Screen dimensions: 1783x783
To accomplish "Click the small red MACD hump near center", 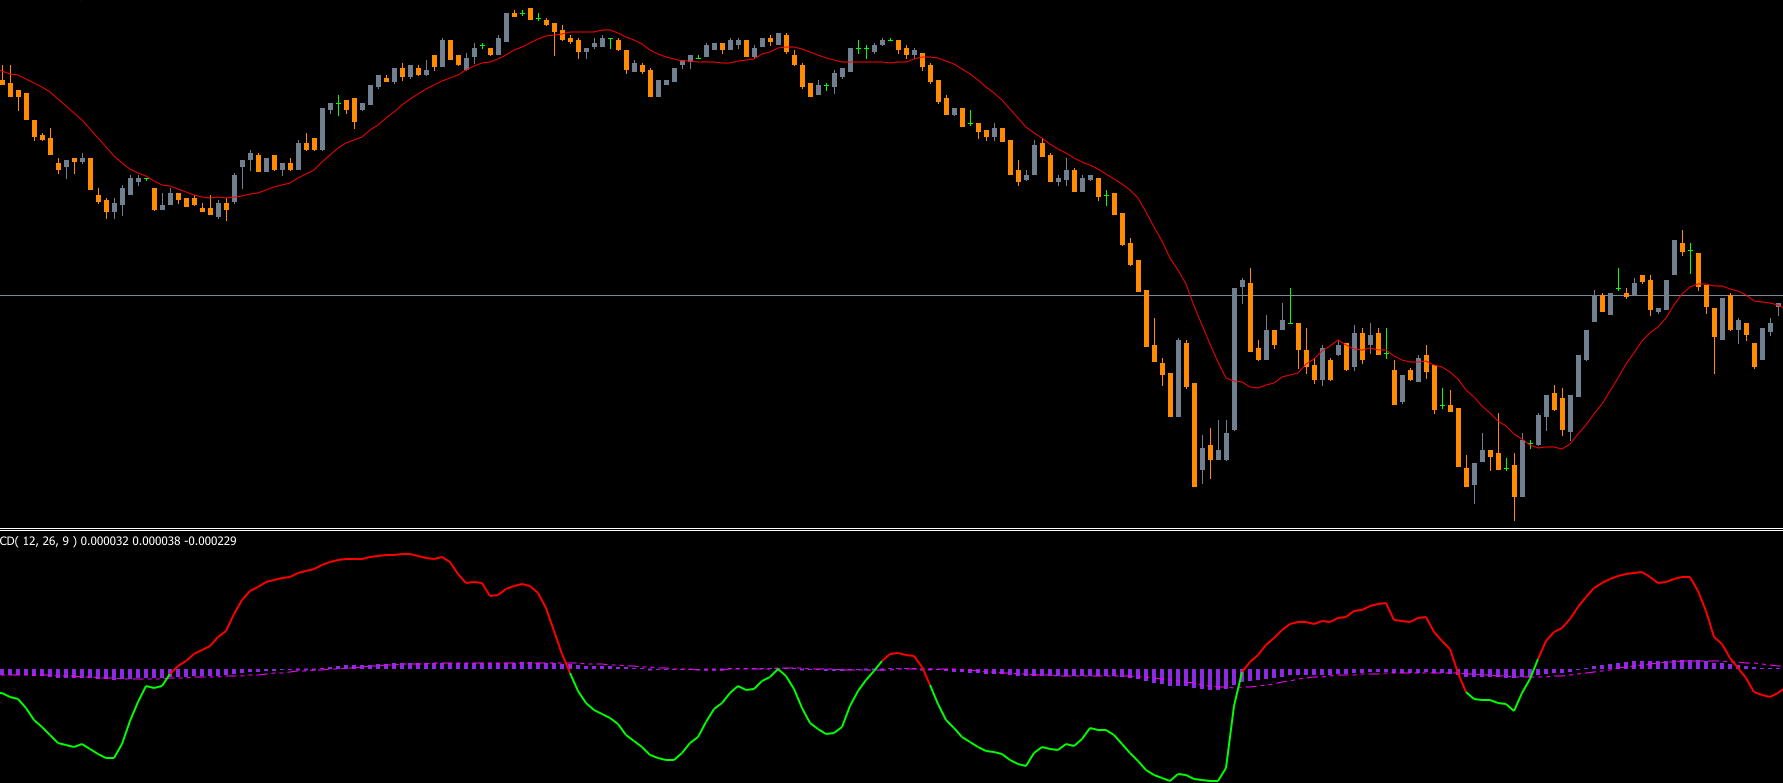I will [x=900, y=654].
